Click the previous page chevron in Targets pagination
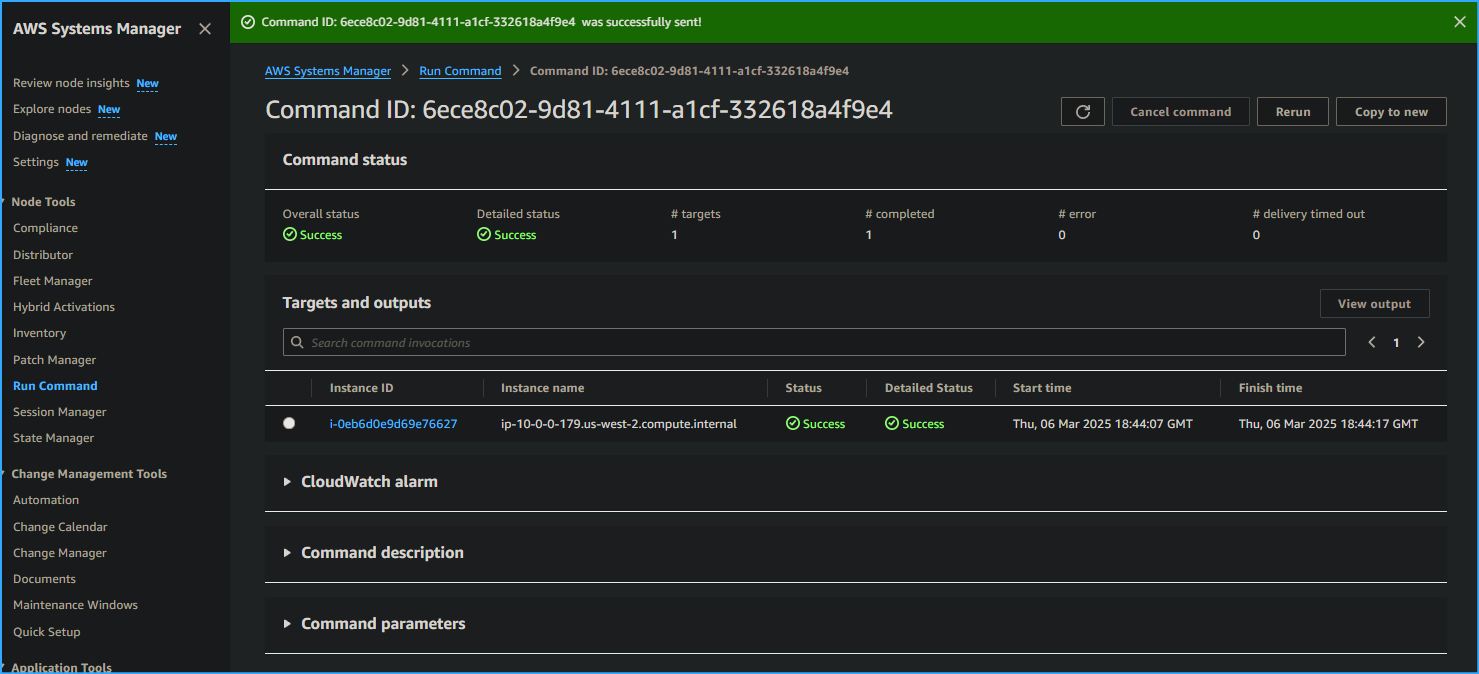Image resolution: width=1479 pixels, height=674 pixels. pyautogui.click(x=1371, y=342)
